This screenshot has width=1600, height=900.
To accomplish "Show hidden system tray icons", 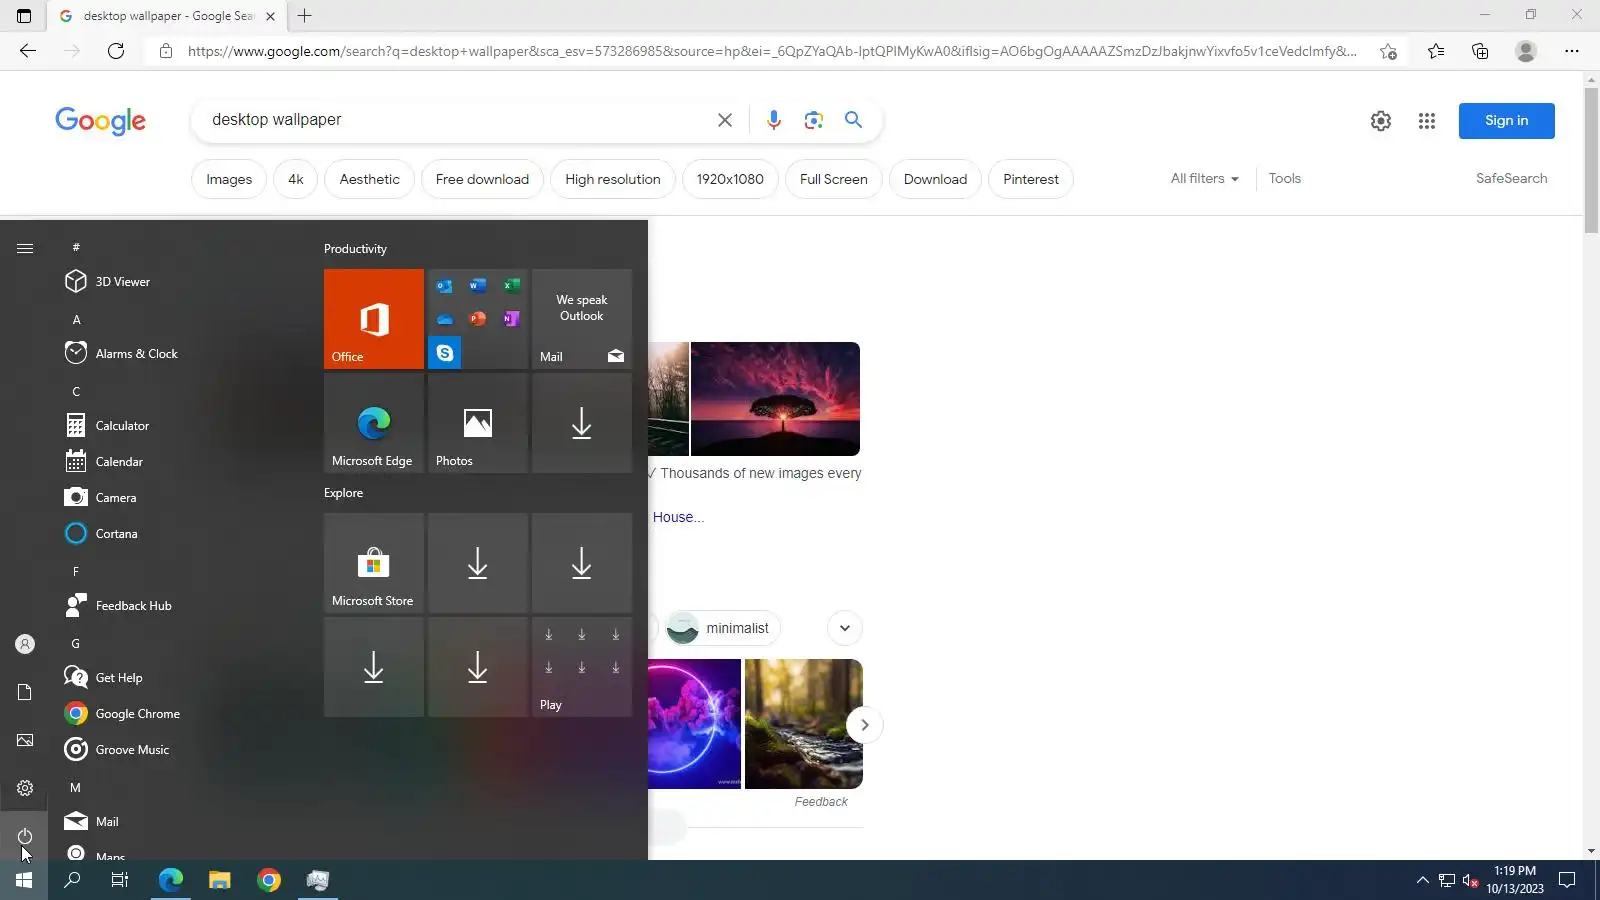I will [x=1422, y=880].
